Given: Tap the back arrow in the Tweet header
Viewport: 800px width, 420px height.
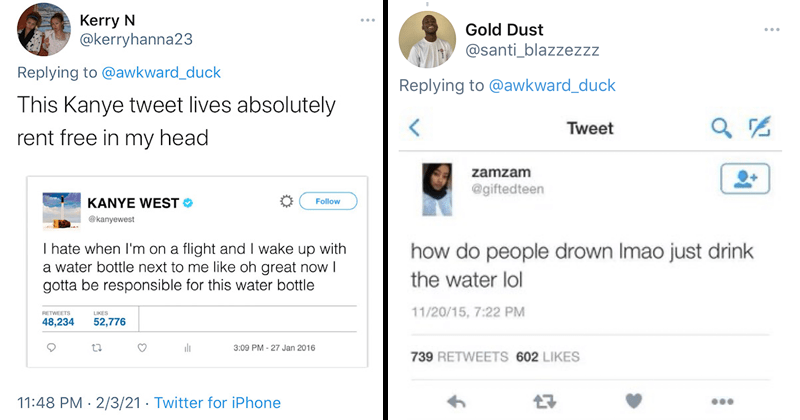Looking at the screenshot, I should pos(414,127).
